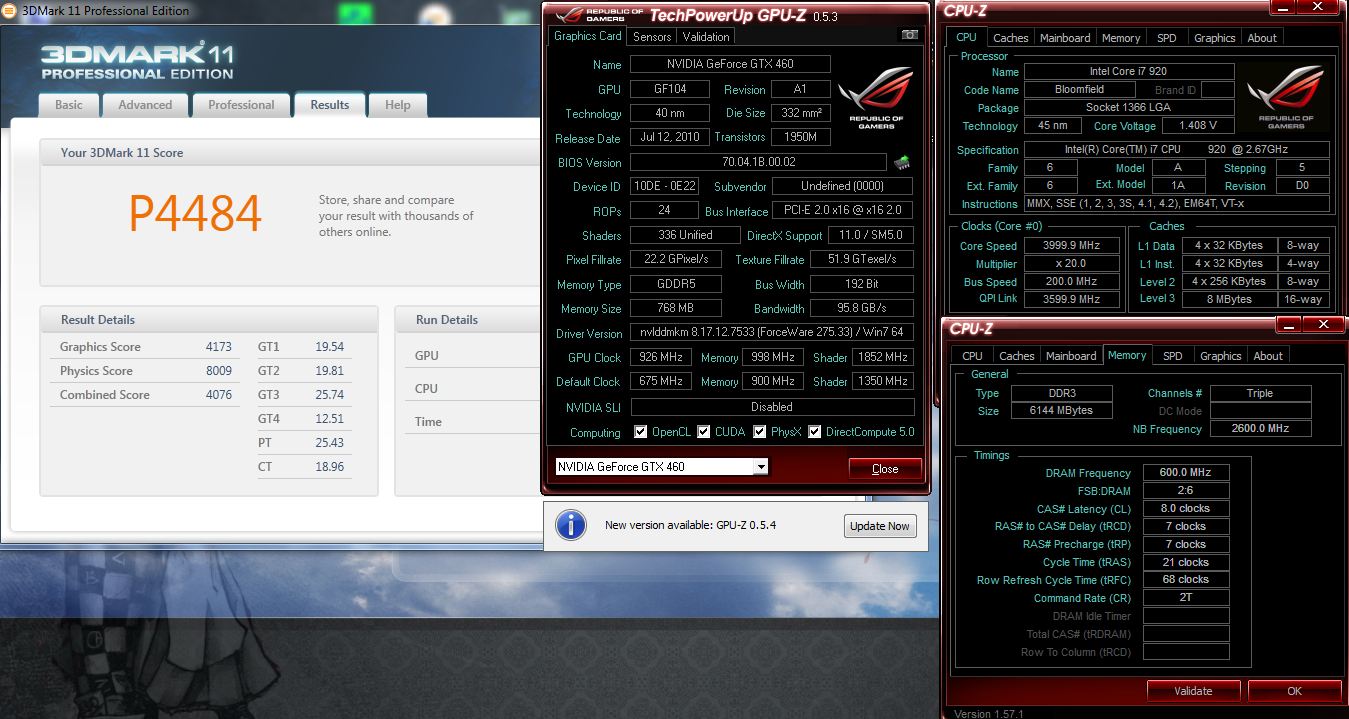The height and width of the screenshot is (719, 1349).
Task: Open Caches tab in lower CPU-Z window
Action: pyautogui.click(x=1017, y=356)
